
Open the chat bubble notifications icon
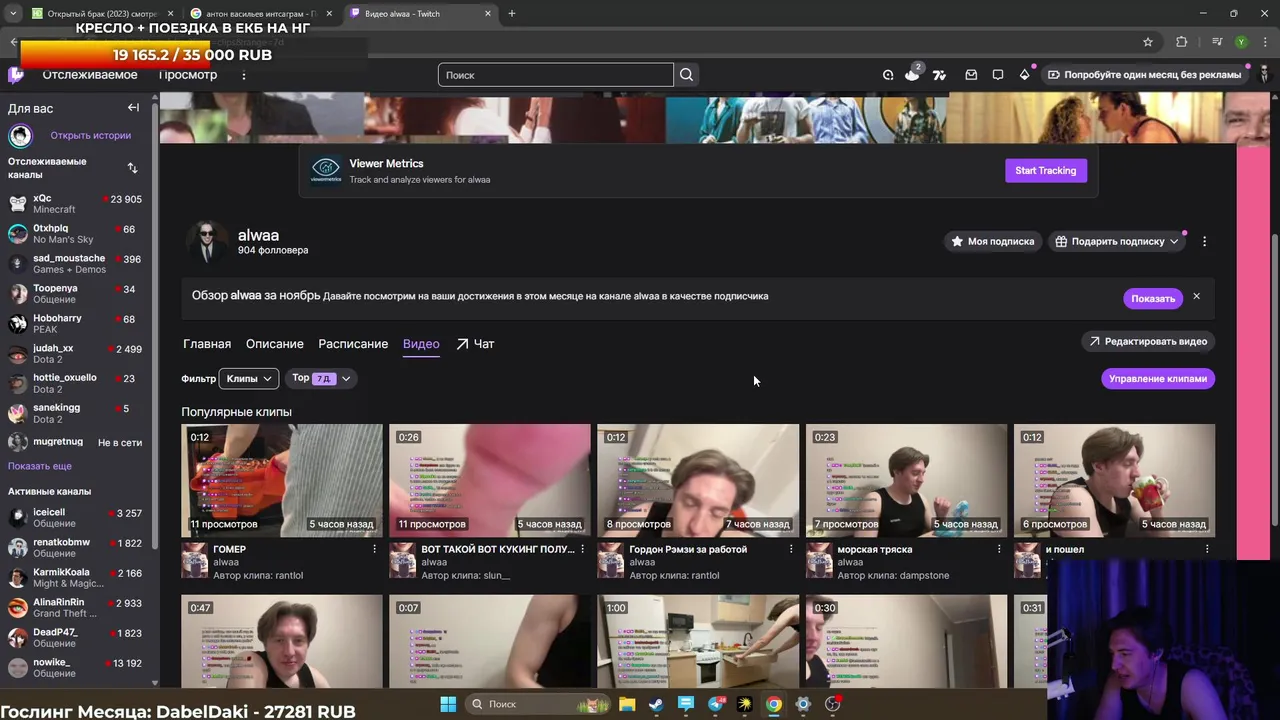pos(997,75)
